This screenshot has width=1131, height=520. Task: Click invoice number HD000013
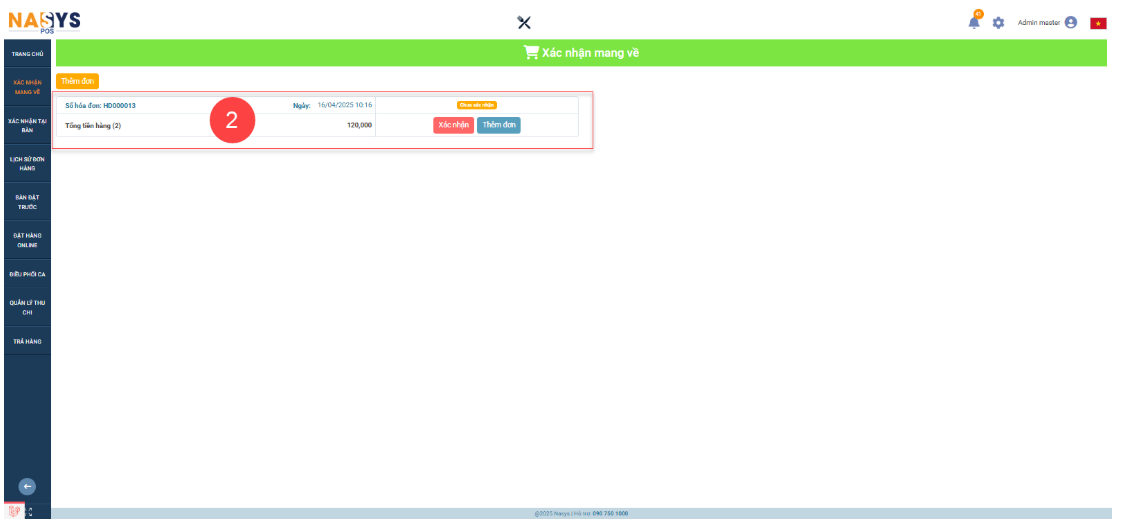119,105
